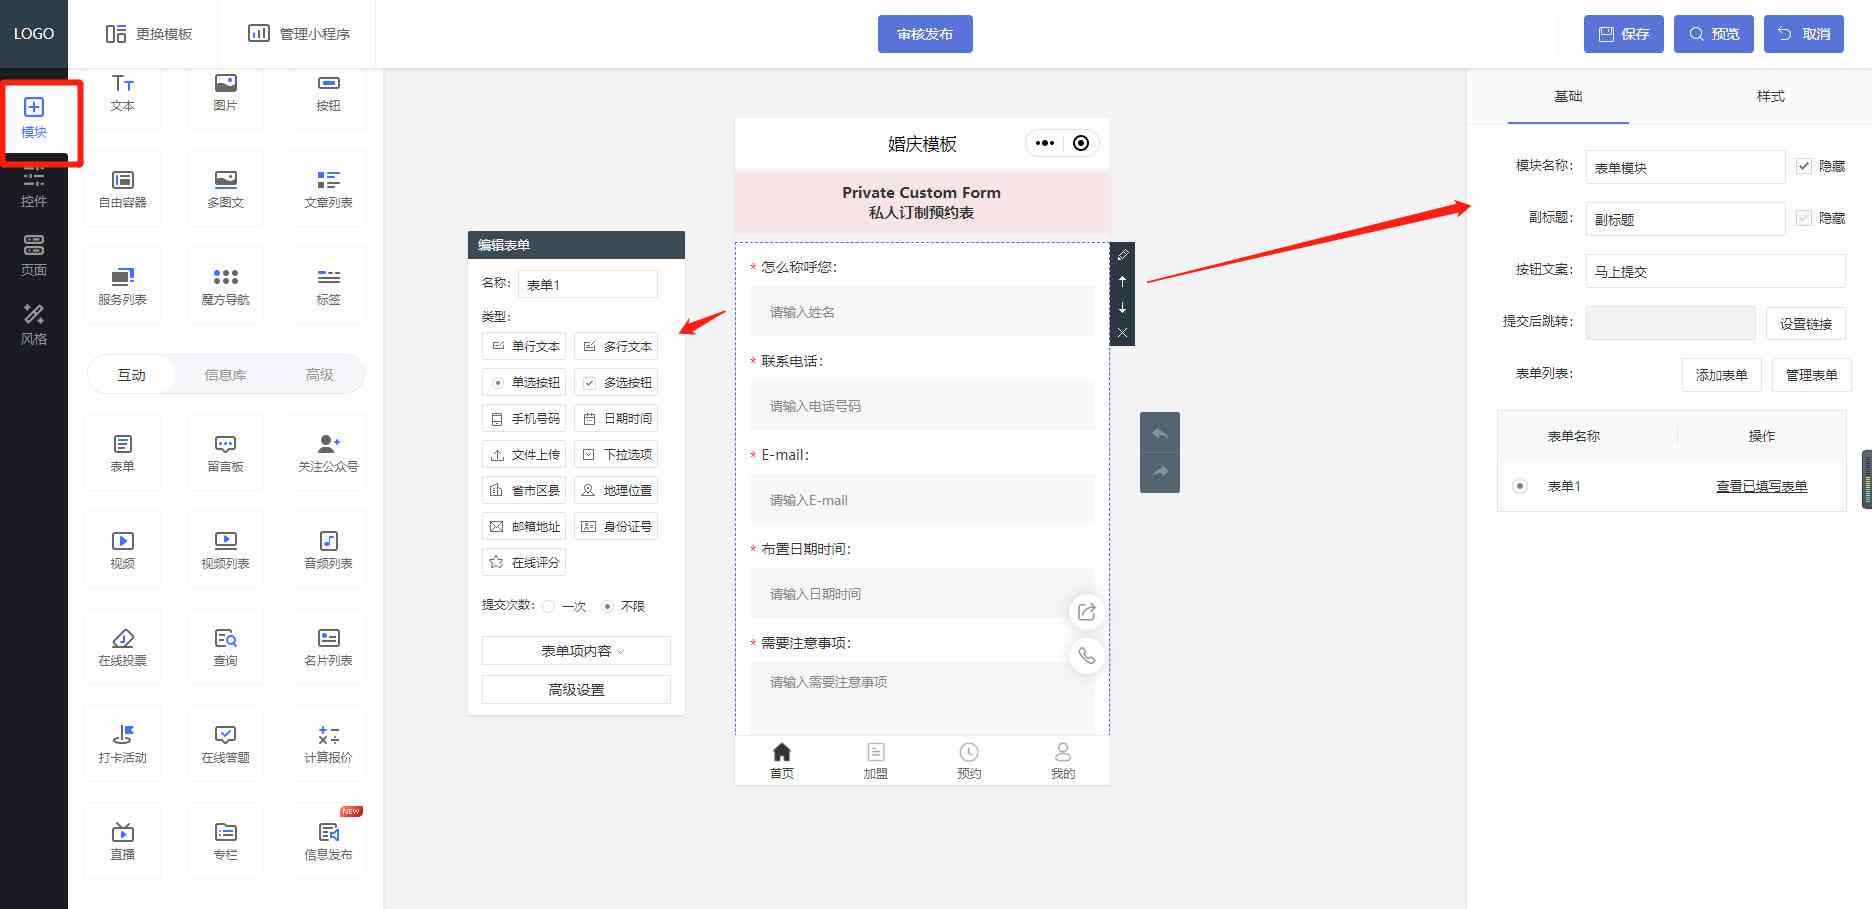Open 高级设置 in form editor

click(x=576, y=690)
